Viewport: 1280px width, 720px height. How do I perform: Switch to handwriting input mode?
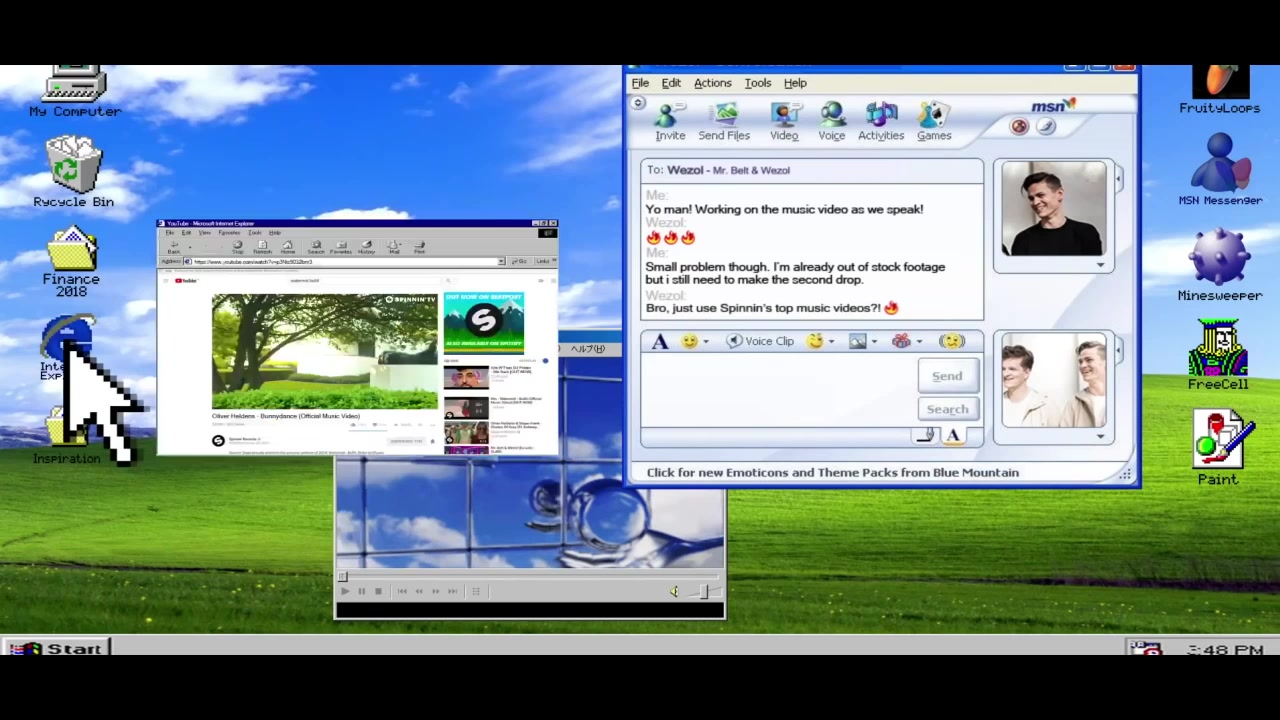click(x=925, y=435)
